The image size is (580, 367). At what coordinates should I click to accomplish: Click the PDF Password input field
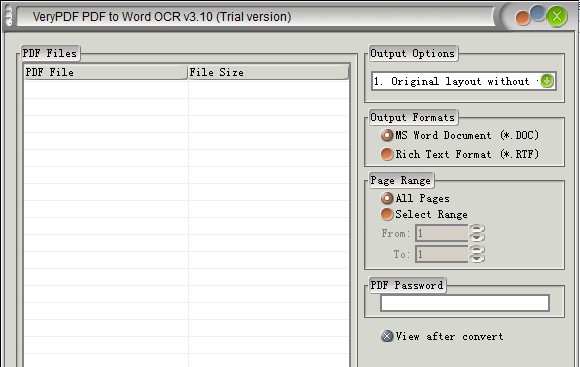coord(465,303)
